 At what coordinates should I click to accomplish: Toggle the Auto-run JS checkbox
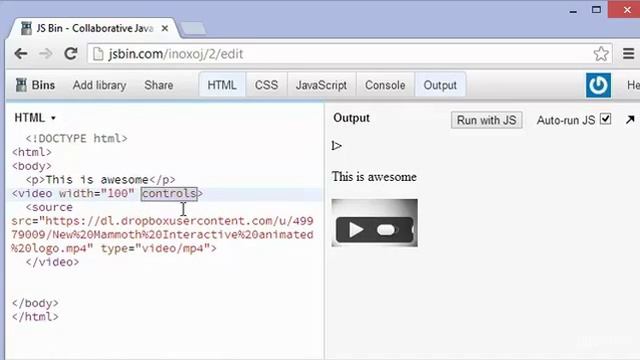[606, 119]
